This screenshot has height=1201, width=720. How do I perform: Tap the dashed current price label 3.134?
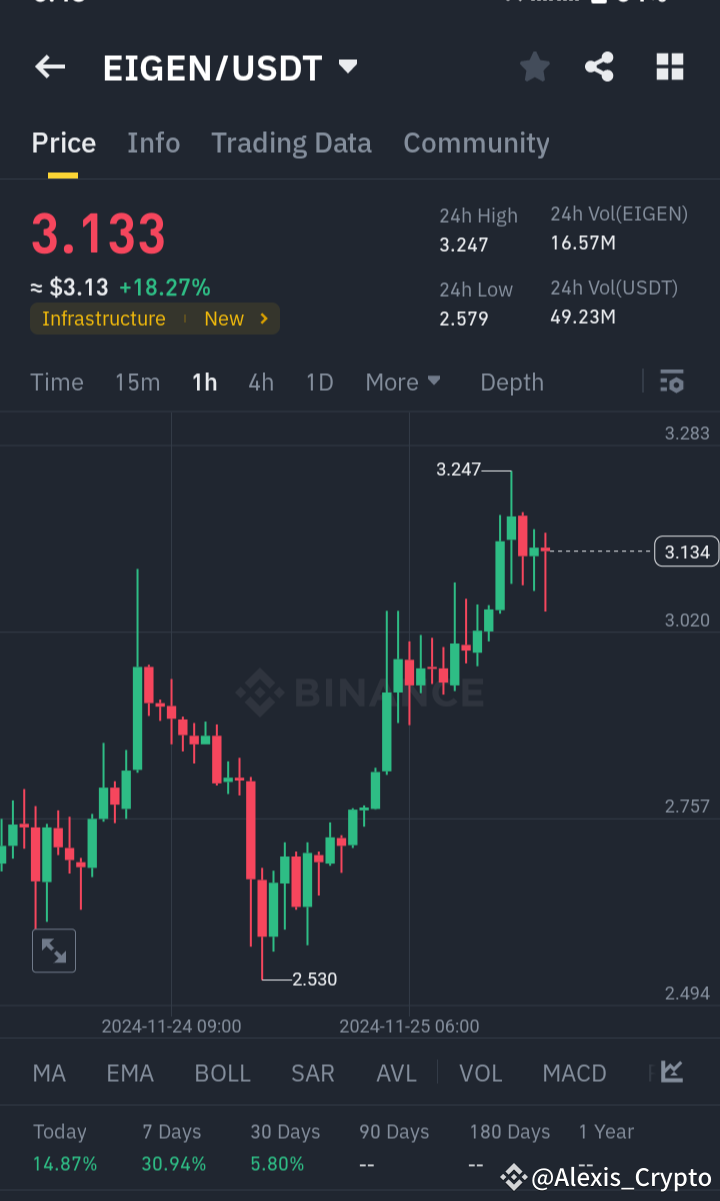click(x=685, y=551)
